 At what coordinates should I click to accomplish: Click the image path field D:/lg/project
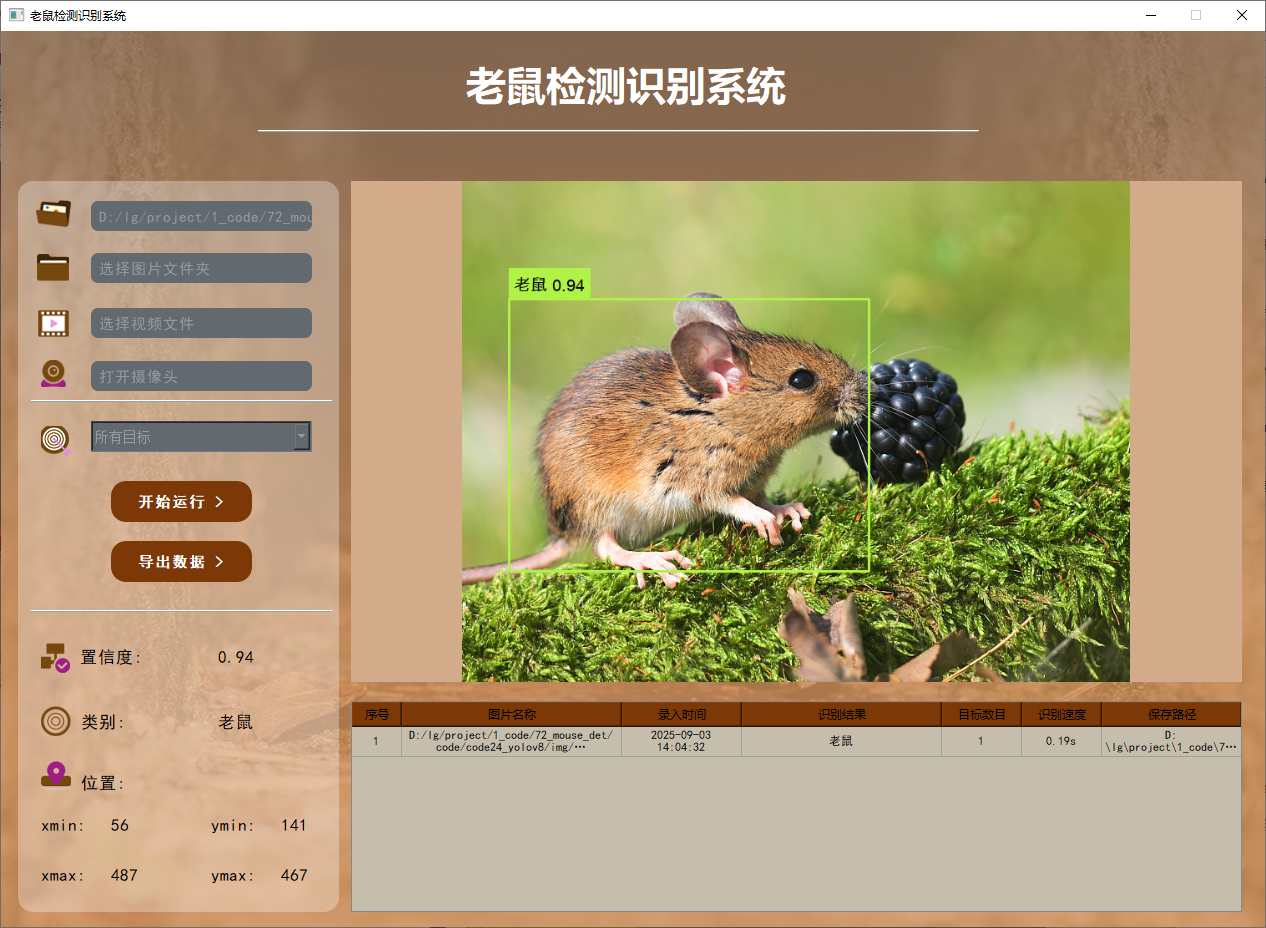click(201, 216)
